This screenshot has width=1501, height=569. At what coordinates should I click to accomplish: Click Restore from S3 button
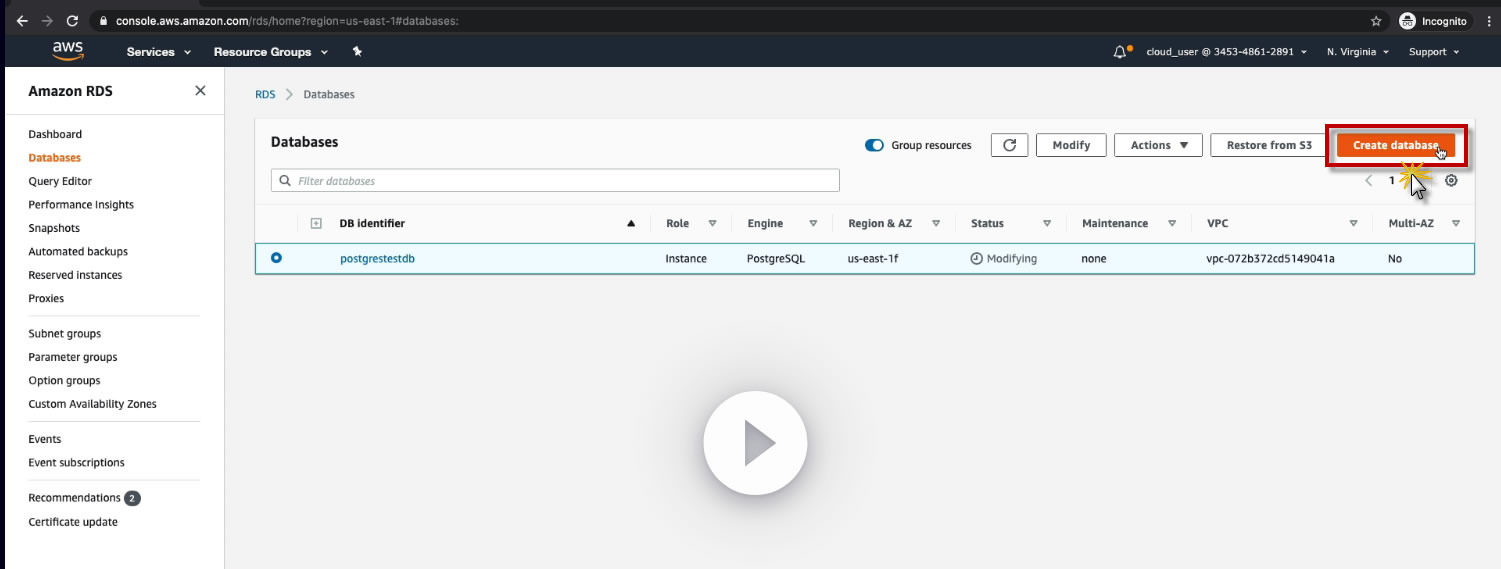[x=1269, y=145]
